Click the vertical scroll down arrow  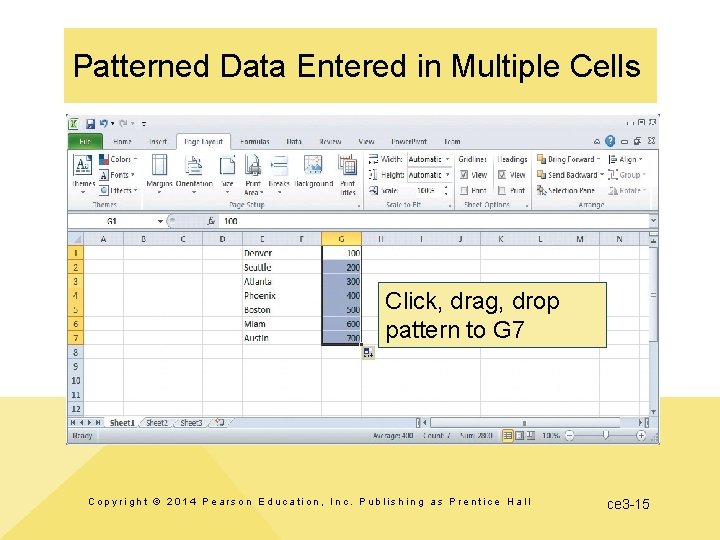point(653,412)
